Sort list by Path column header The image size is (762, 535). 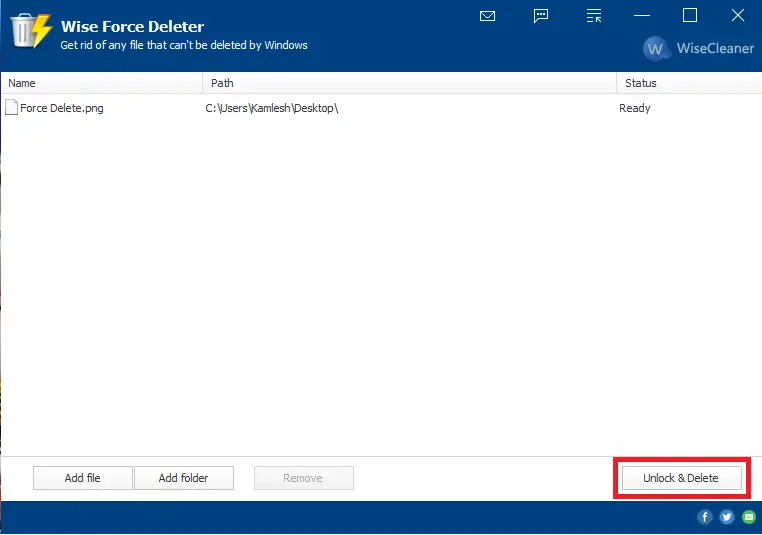point(410,83)
